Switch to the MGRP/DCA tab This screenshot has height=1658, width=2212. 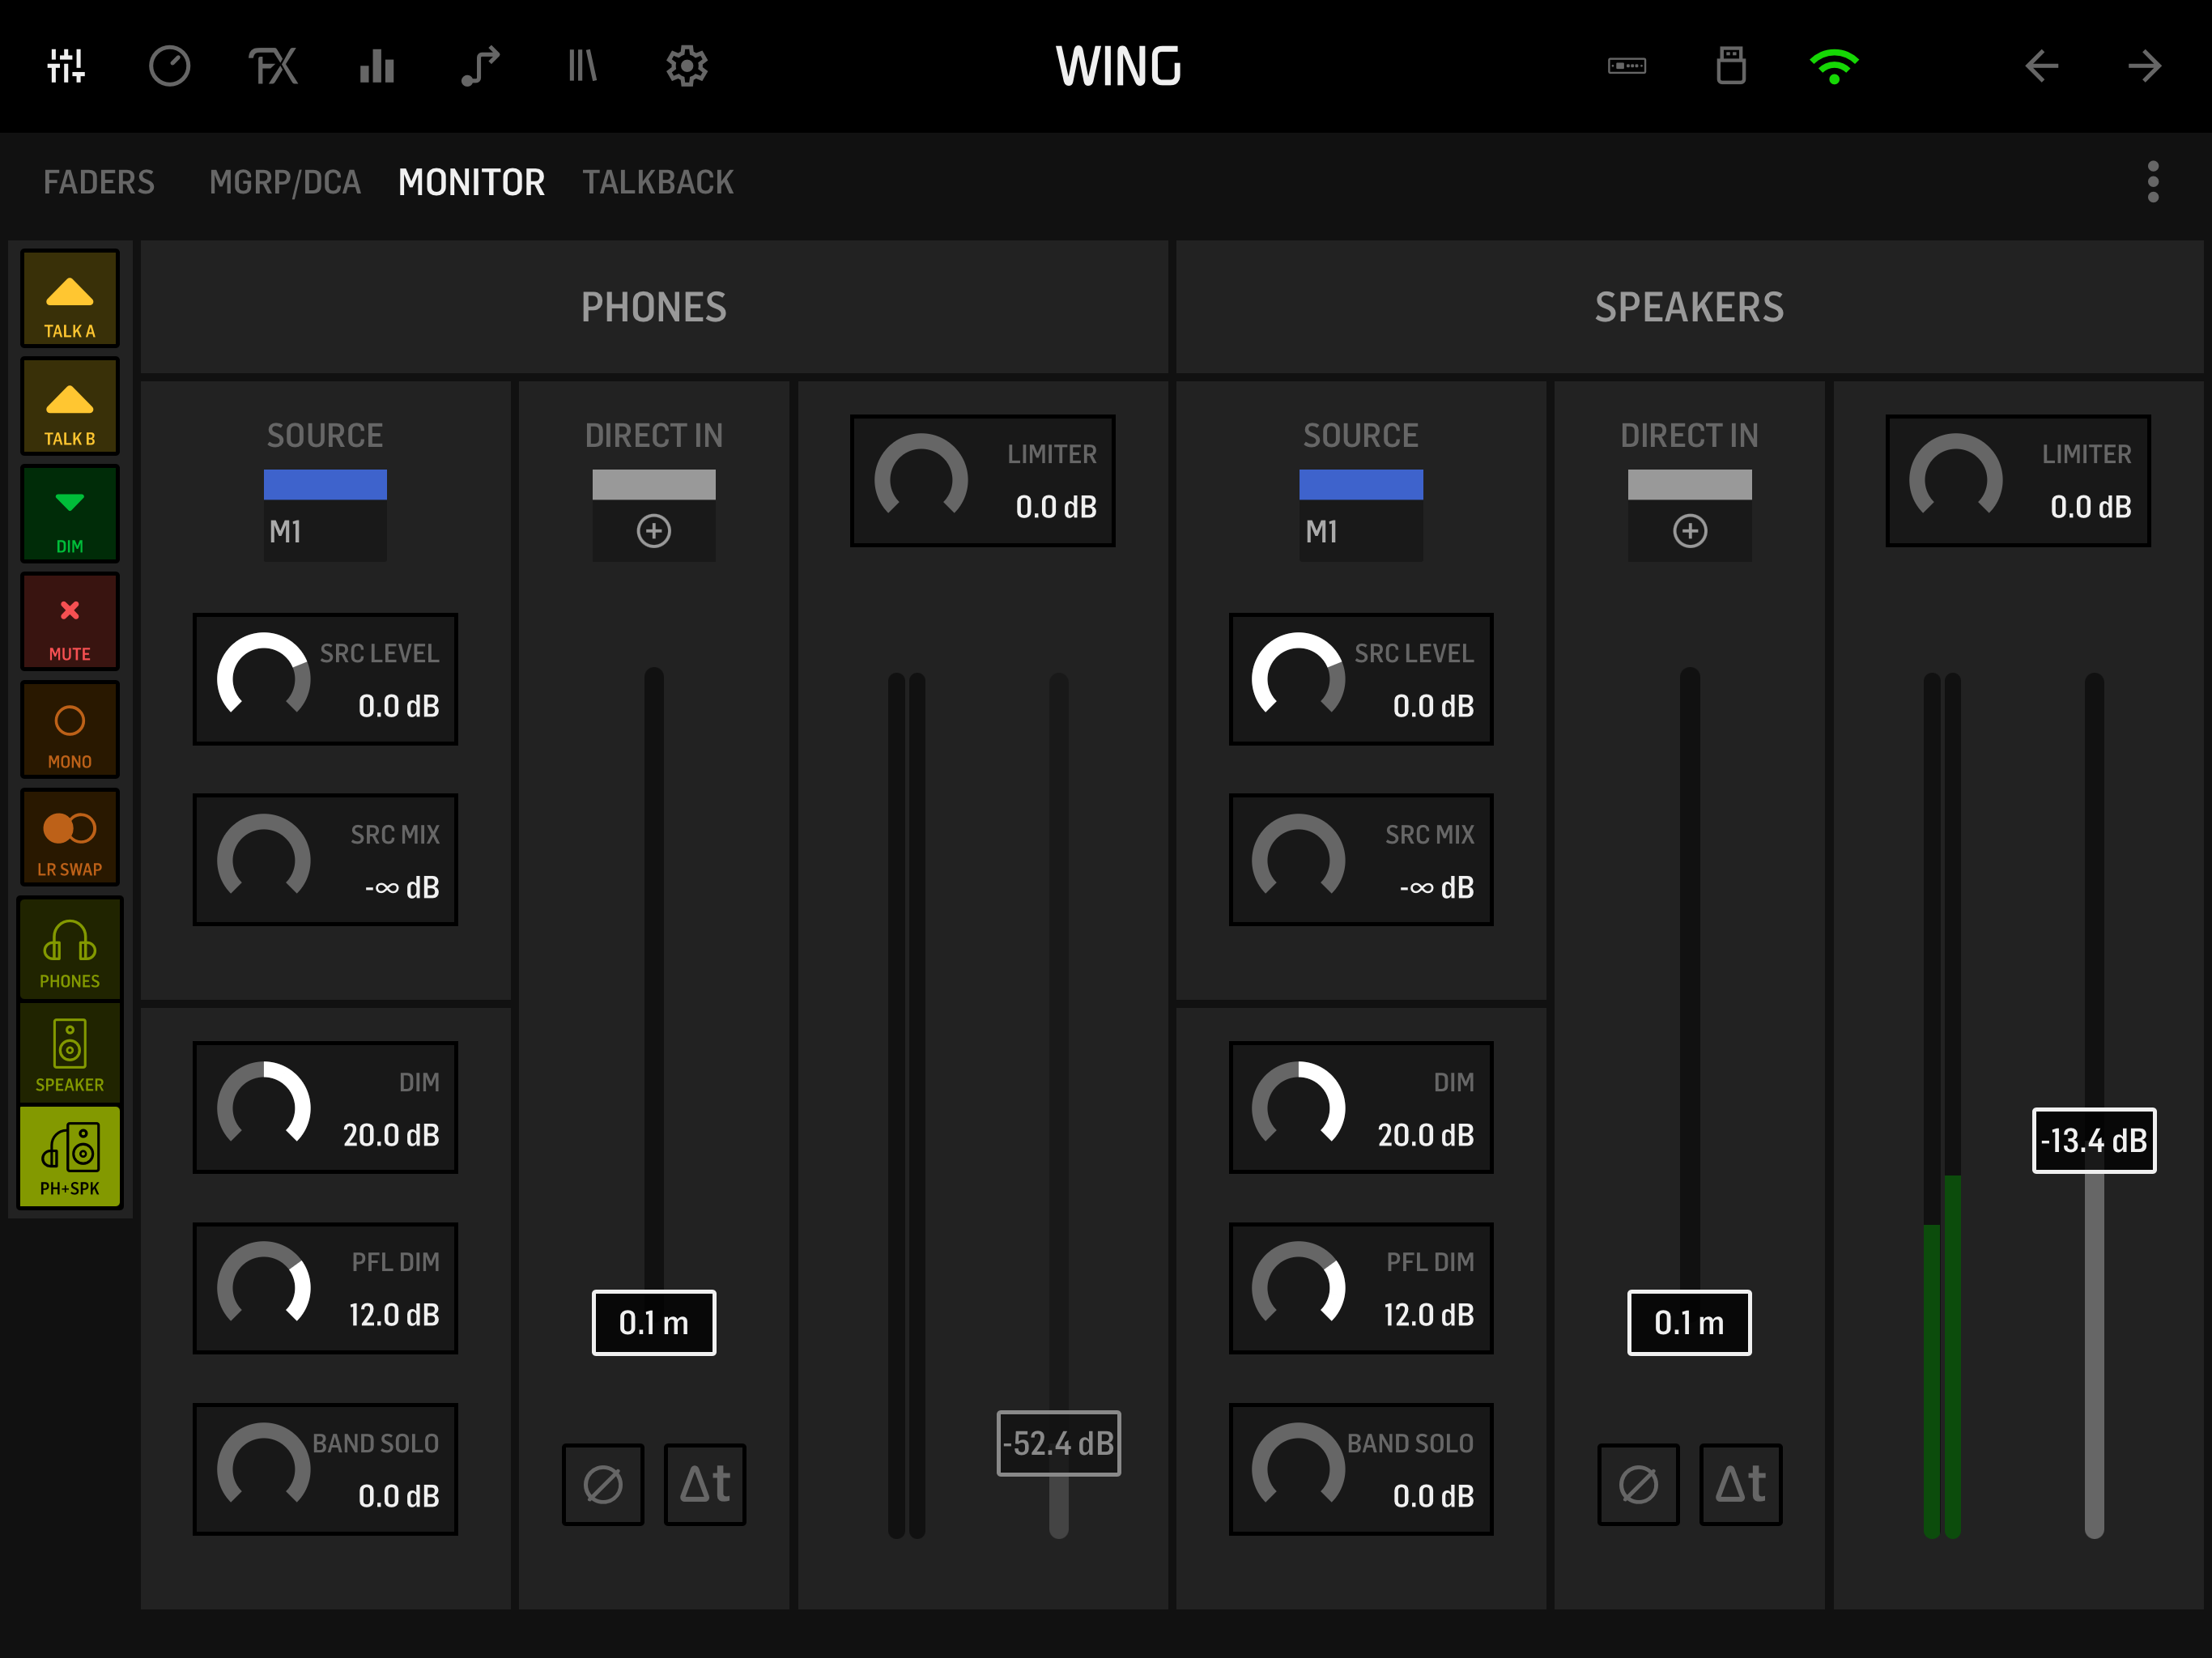(x=285, y=182)
